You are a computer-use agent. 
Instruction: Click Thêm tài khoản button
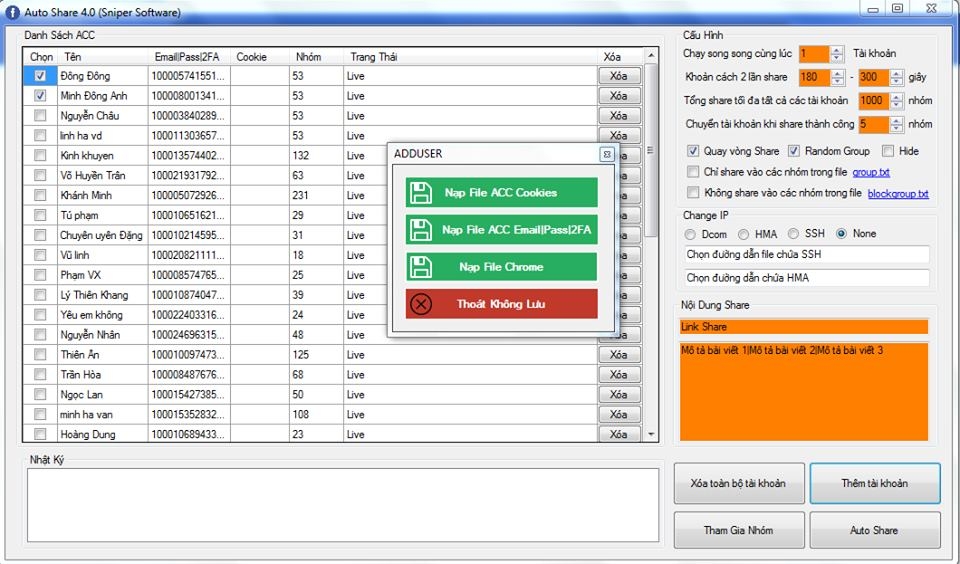pyautogui.click(x=875, y=483)
